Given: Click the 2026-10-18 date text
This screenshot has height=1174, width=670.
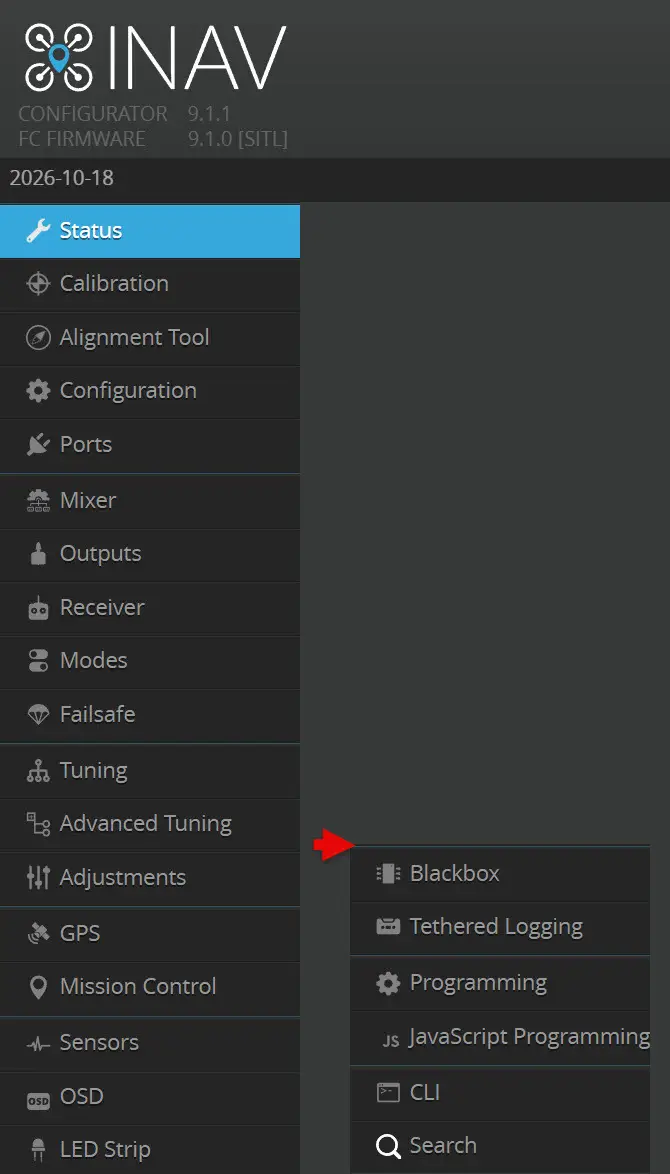Looking at the screenshot, I should [x=62, y=179].
